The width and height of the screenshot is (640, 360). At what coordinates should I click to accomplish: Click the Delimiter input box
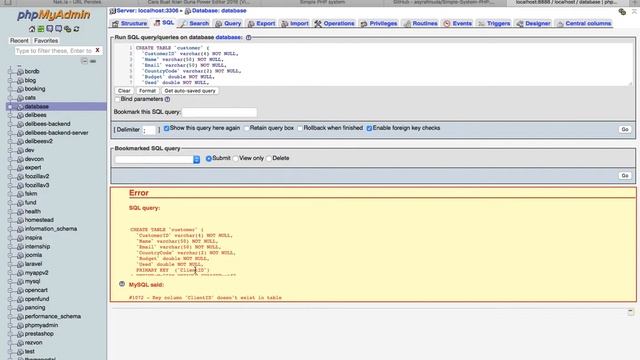[149, 130]
